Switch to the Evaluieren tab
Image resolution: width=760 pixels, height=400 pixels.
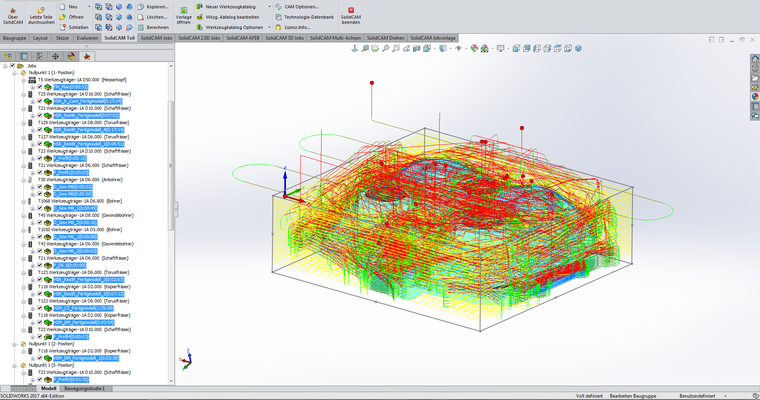click(87, 38)
